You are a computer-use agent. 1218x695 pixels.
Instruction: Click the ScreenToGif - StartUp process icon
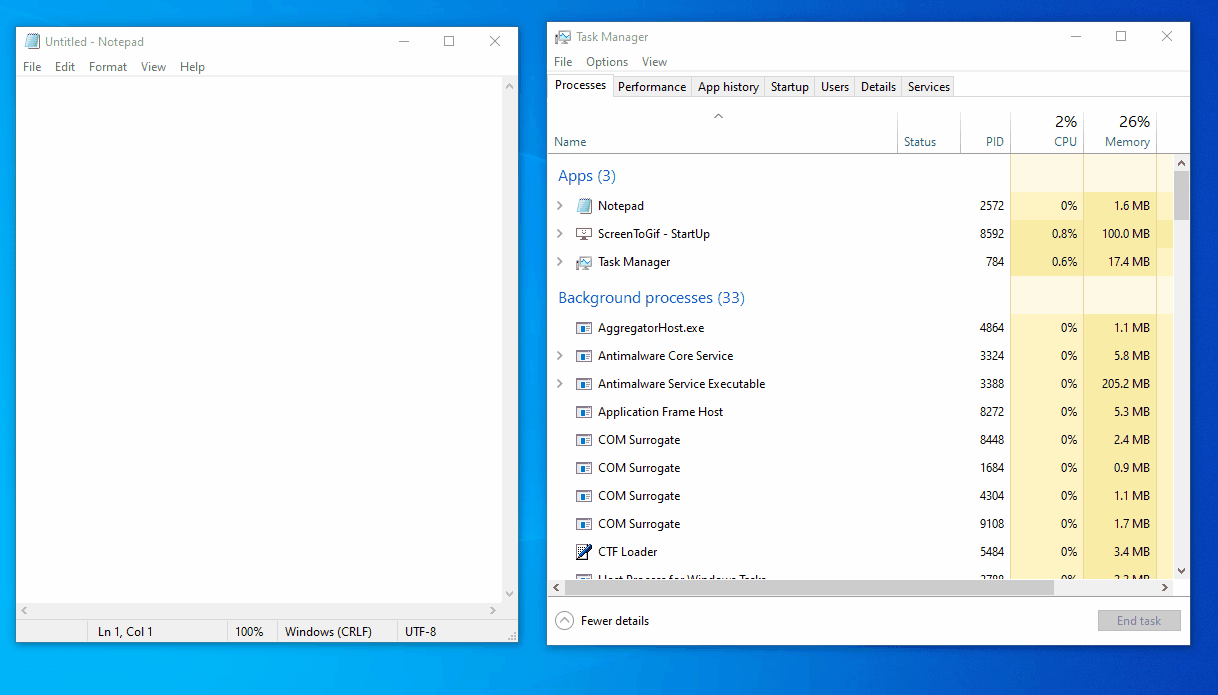[x=585, y=234]
